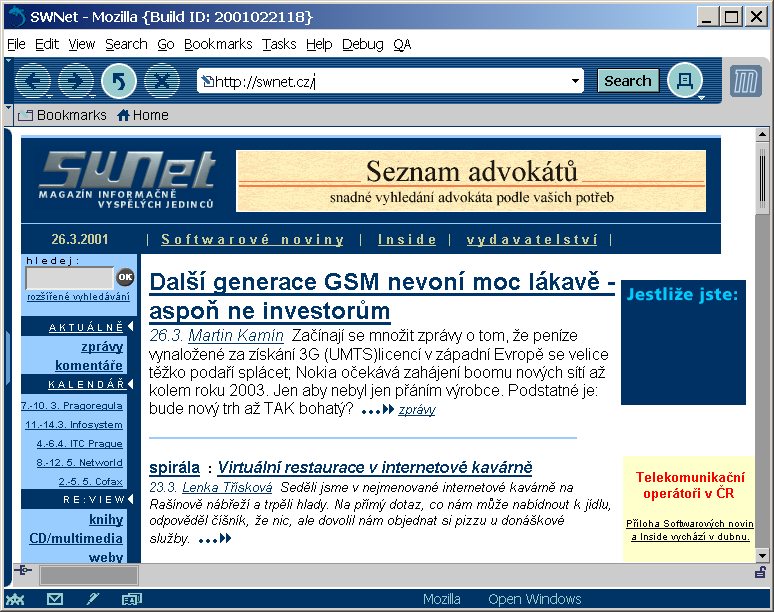Click author link Martin Kamín

pos(236,336)
